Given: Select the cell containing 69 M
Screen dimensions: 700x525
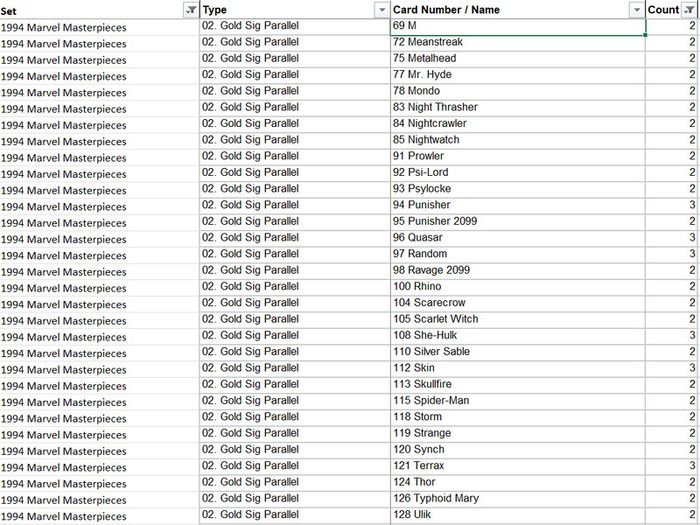Looking at the screenshot, I should [x=518, y=26].
